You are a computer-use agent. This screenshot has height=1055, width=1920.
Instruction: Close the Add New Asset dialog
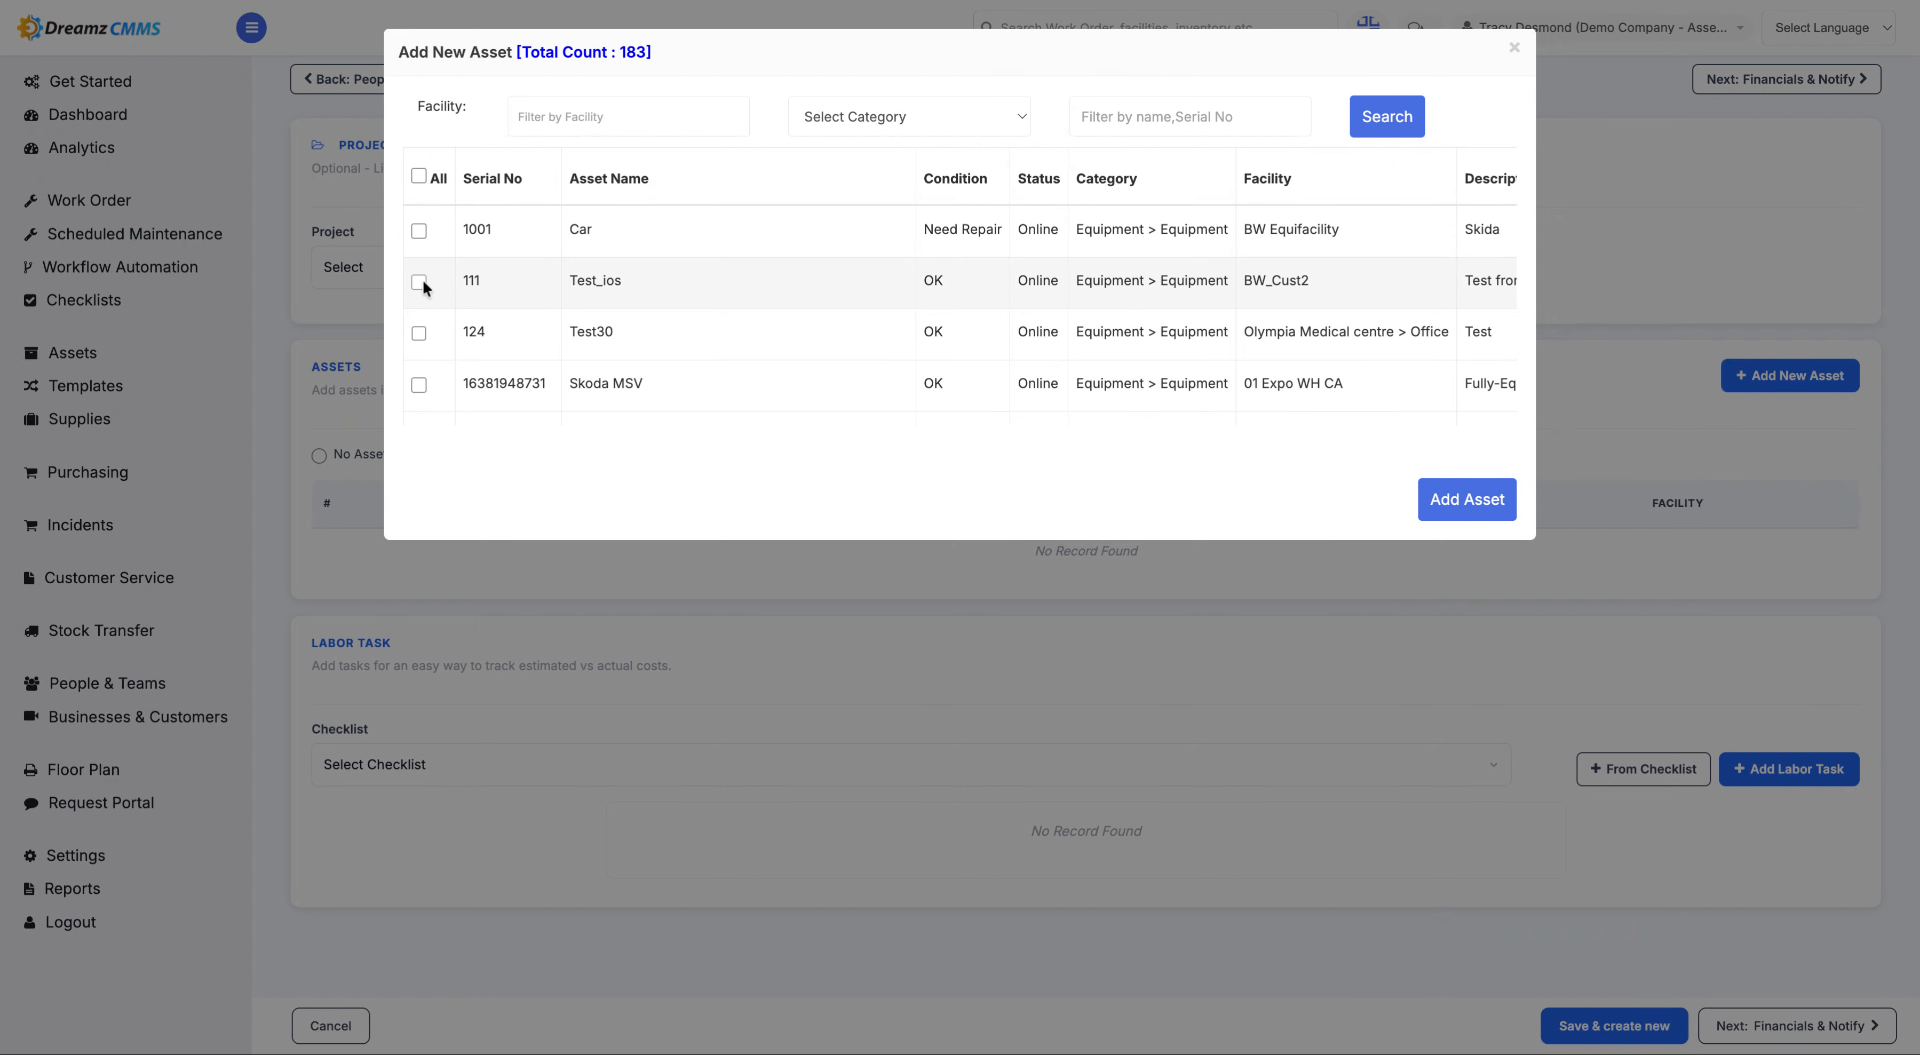(x=1514, y=47)
